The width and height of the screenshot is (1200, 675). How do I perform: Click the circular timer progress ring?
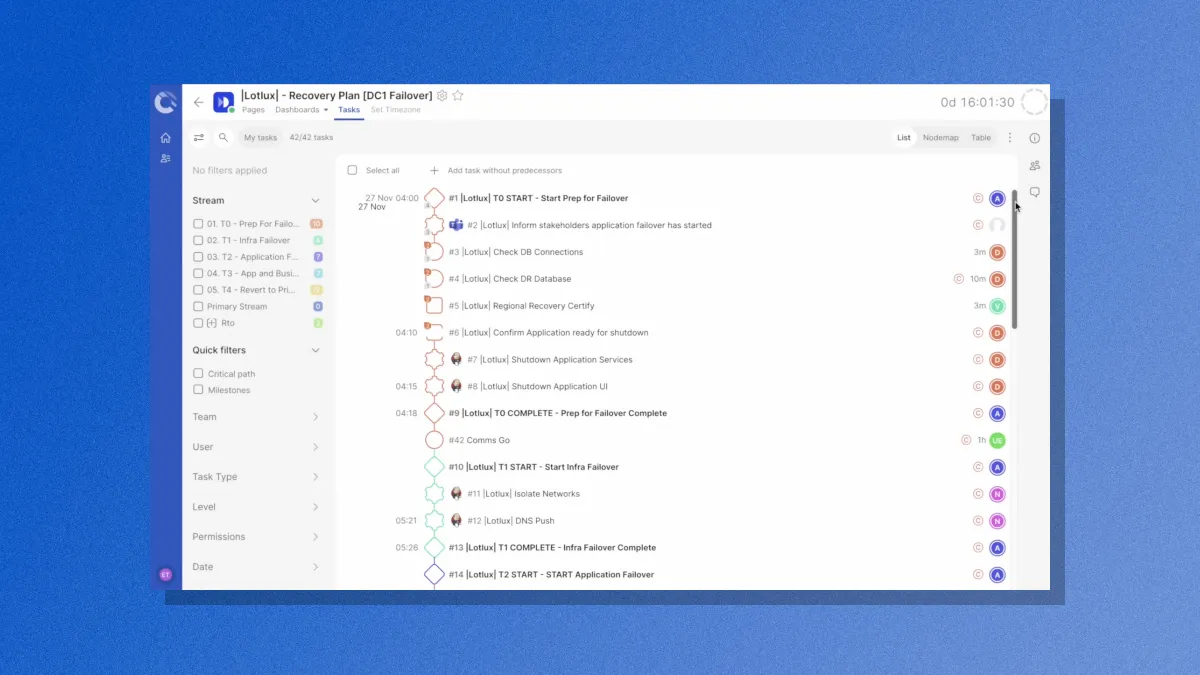pos(1034,101)
